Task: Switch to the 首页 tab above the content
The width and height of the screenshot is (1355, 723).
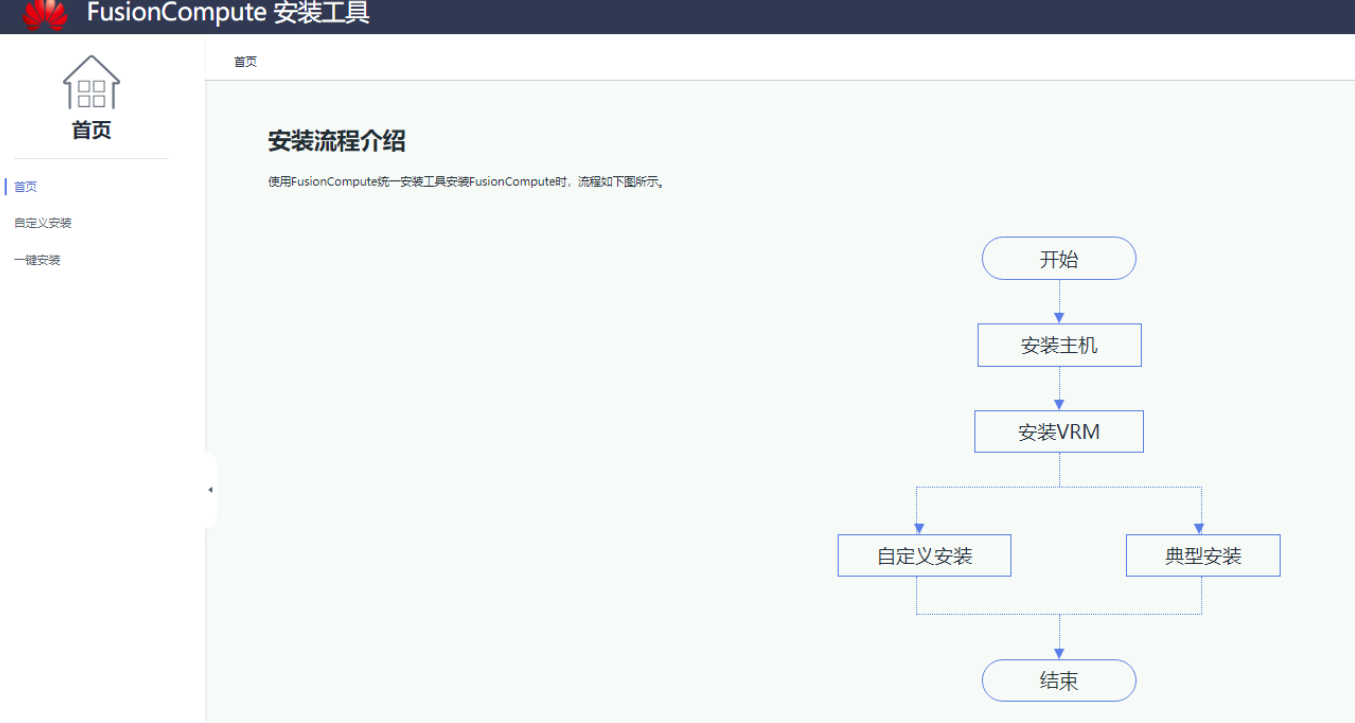Action: [245, 62]
